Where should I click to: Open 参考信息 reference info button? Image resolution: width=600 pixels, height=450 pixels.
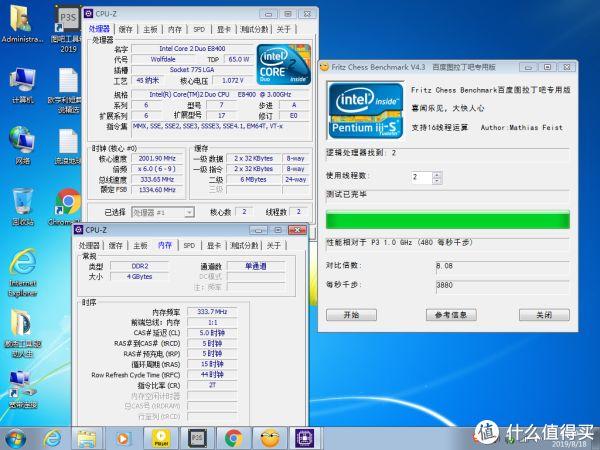click(x=451, y=315)
